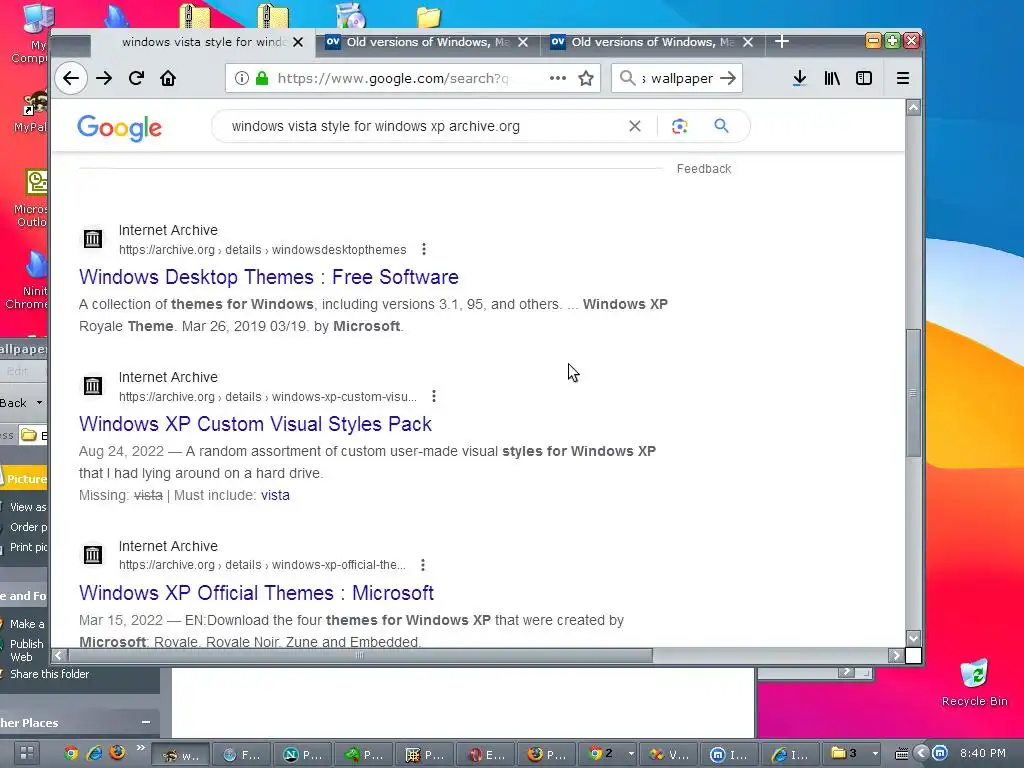Click the horizontal scroll right arrow
The image size is (1024, 768).
[x=895, y=655]
